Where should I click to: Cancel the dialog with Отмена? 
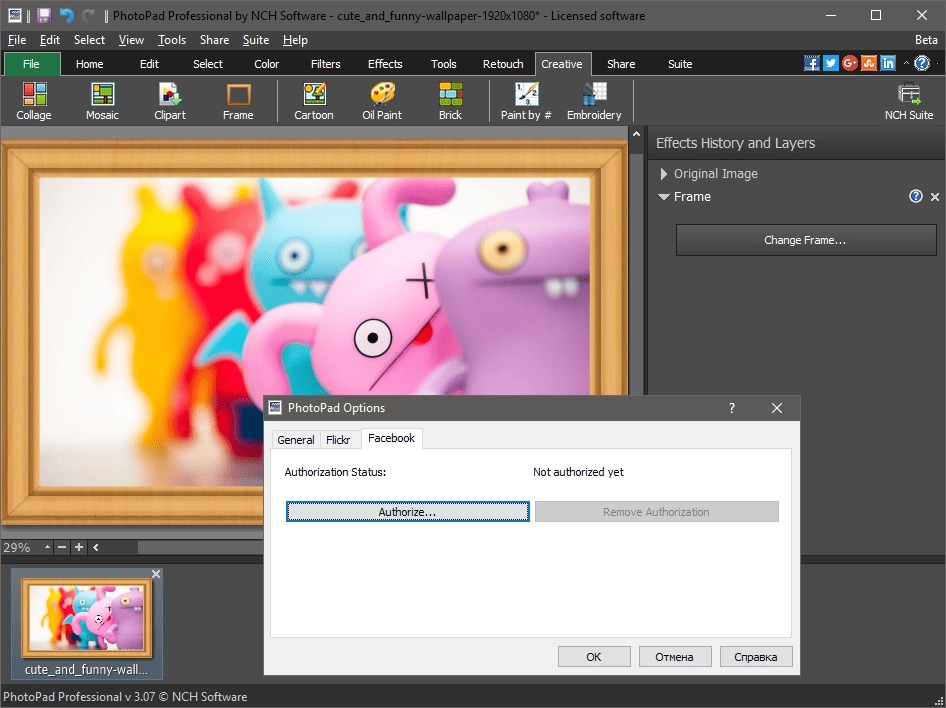click(675, 657)
